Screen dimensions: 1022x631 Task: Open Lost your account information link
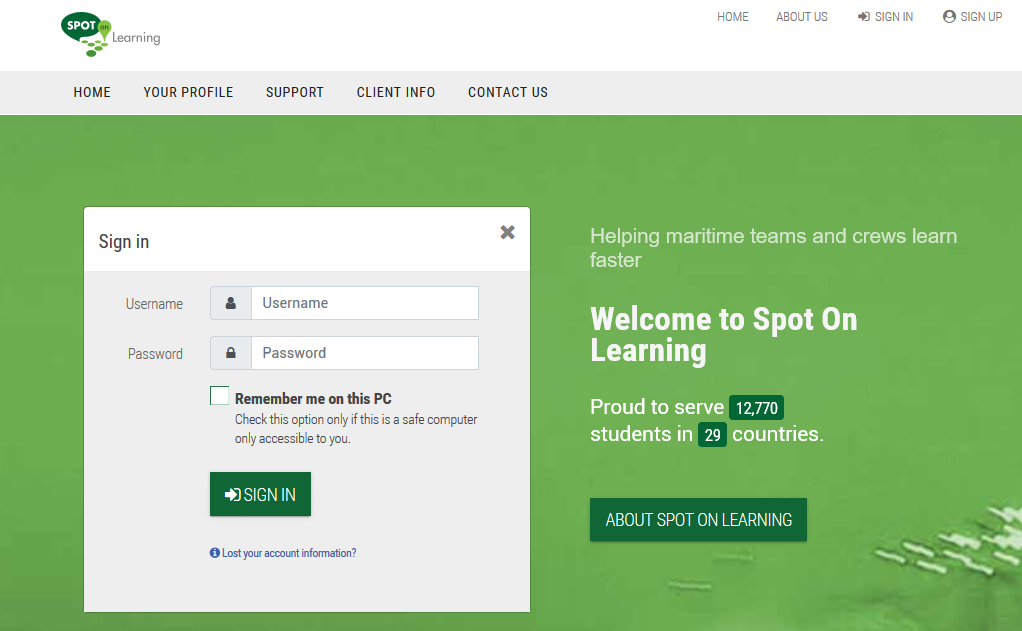click(x=289, y=553)
